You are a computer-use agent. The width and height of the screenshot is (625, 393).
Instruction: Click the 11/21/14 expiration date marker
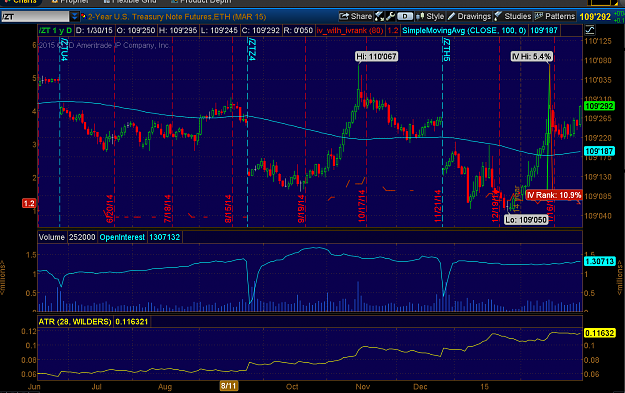point(438,206)
